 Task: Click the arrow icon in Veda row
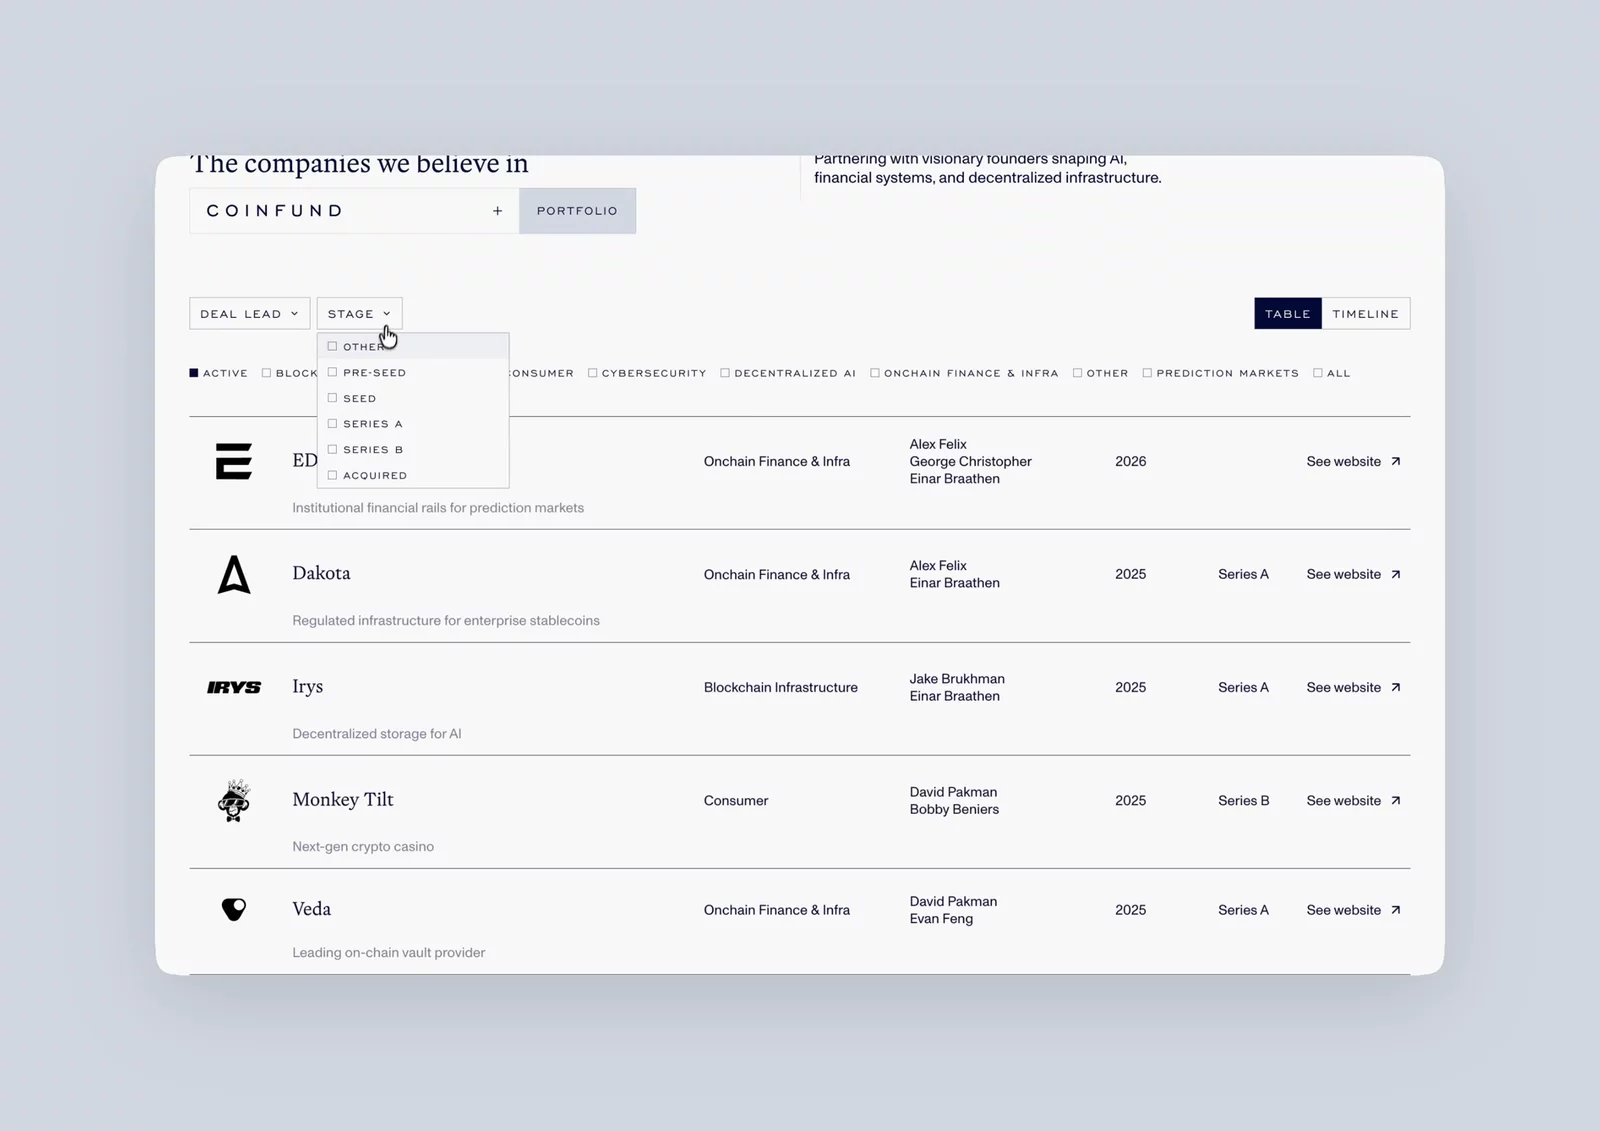coord(1396,910)
